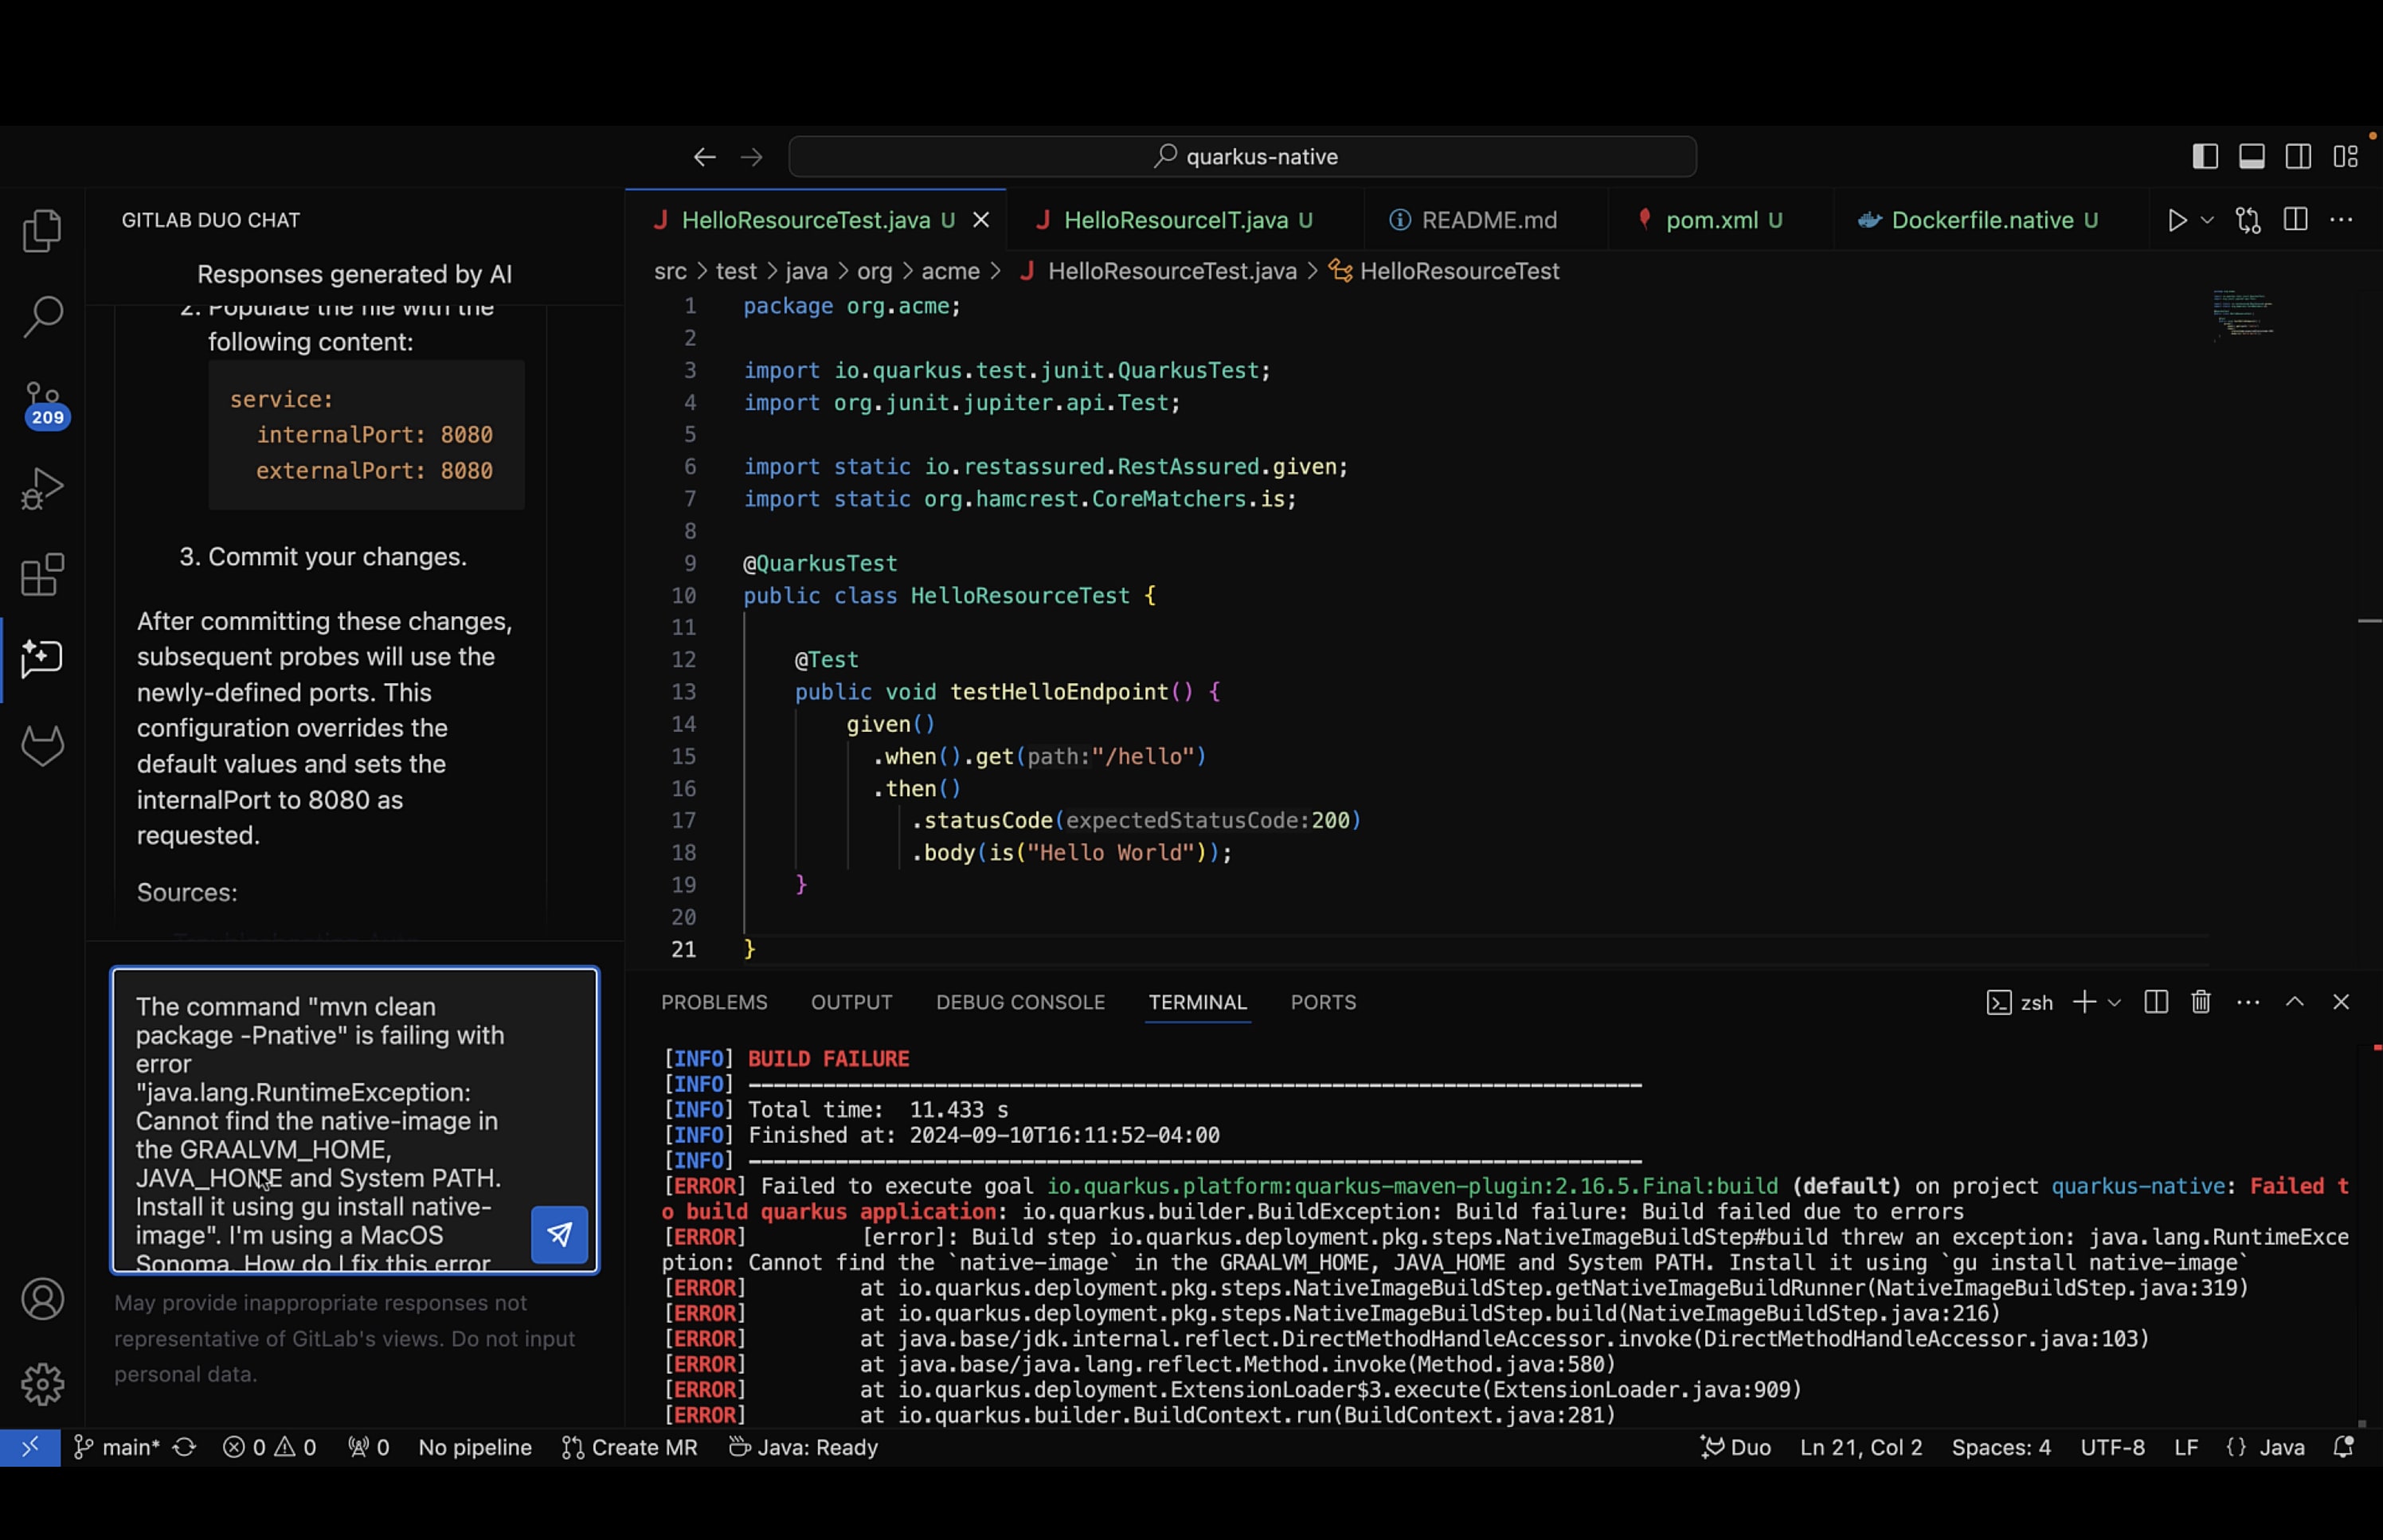Send the Duo Chat message
This screenshot has height=1540, width=2383.
(x=559, y=1234)
